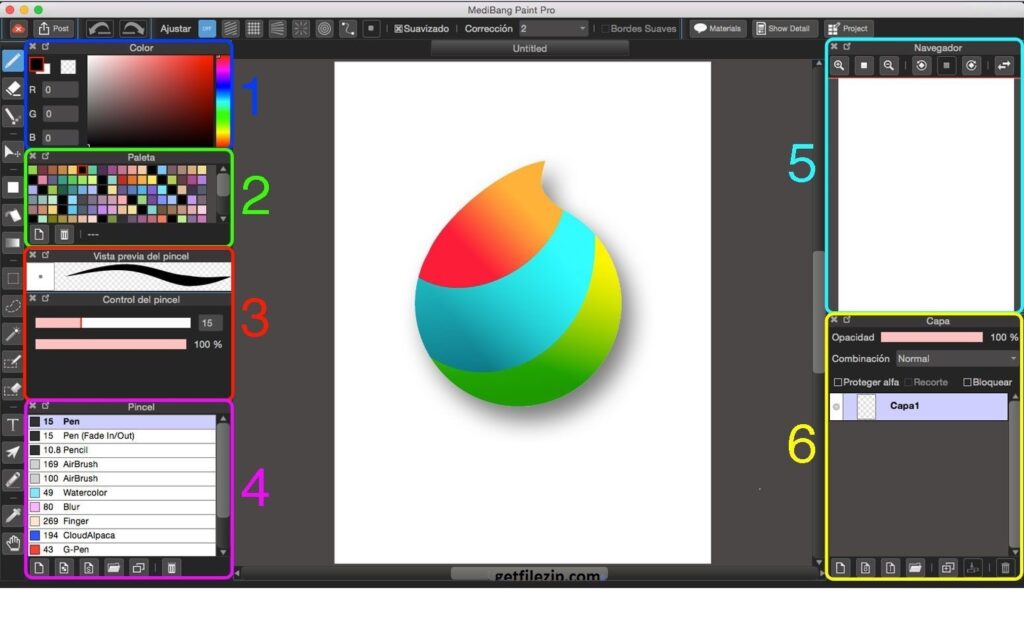Undock the Capa panel pop-out icon
1024x629 pixels.
tap(847, 319)
